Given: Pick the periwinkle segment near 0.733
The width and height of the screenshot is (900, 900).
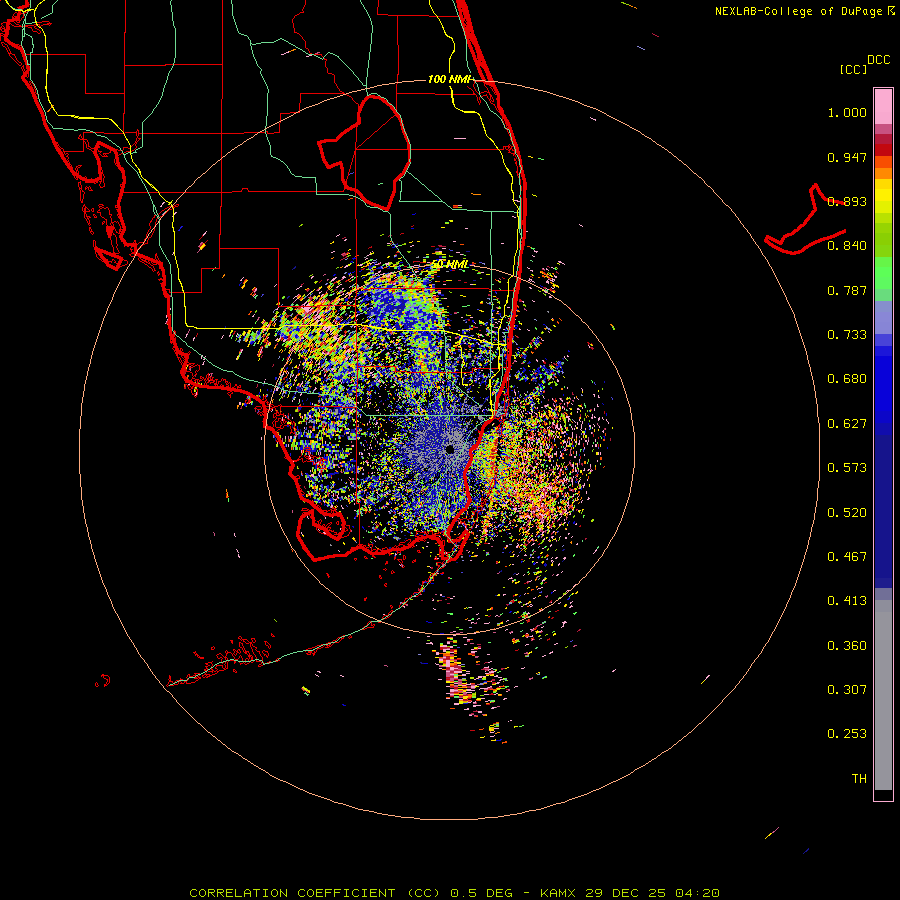Looking at the screenshot, I should [883, 319].
